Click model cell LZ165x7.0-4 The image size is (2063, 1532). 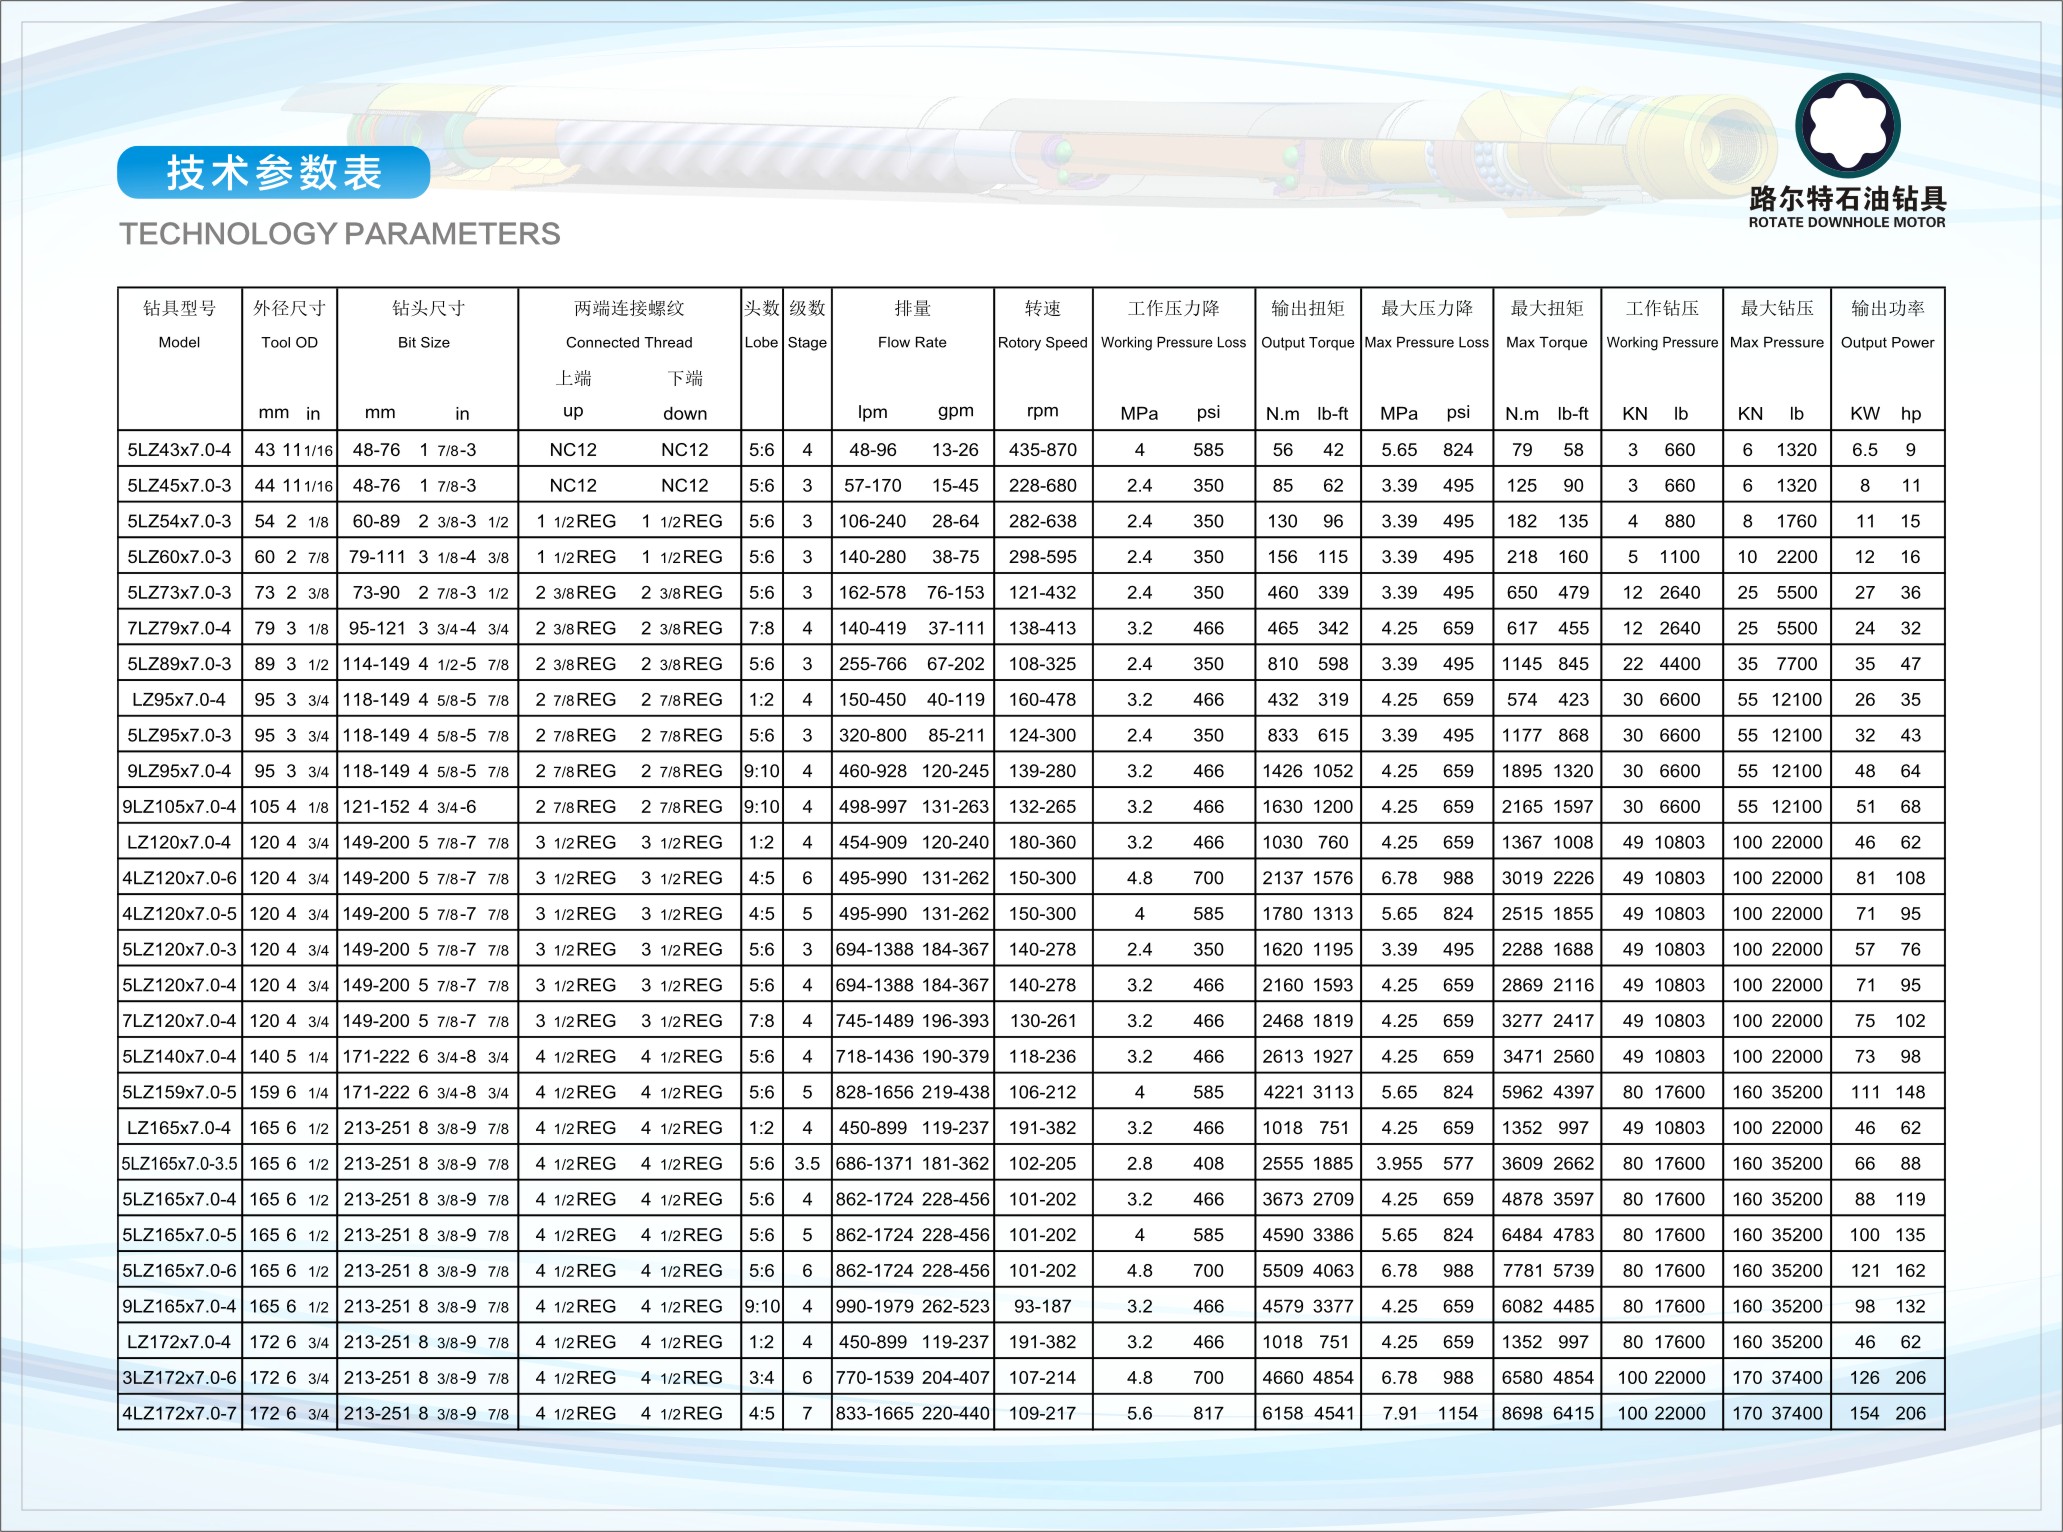[180, 1128]
